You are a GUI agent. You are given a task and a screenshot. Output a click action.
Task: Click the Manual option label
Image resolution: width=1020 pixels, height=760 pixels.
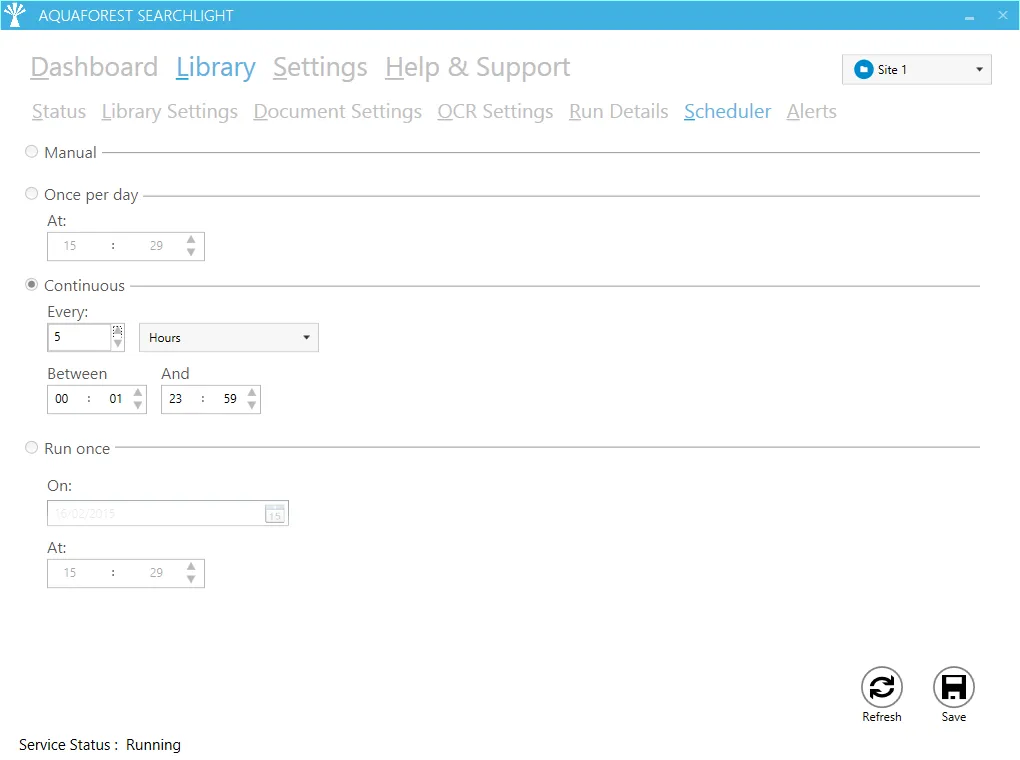70,152
